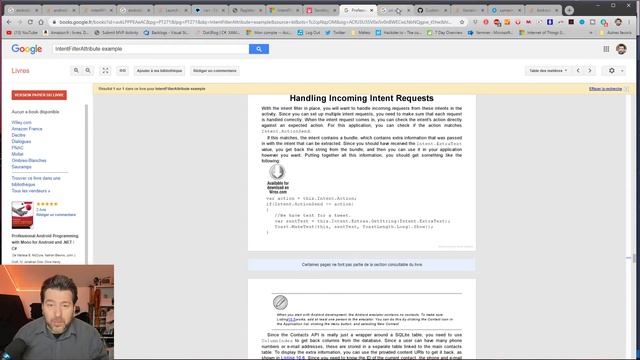Open the Google account avatar menu
The width and height of the screenshot is (640, 360).
[x=621, y=49]
